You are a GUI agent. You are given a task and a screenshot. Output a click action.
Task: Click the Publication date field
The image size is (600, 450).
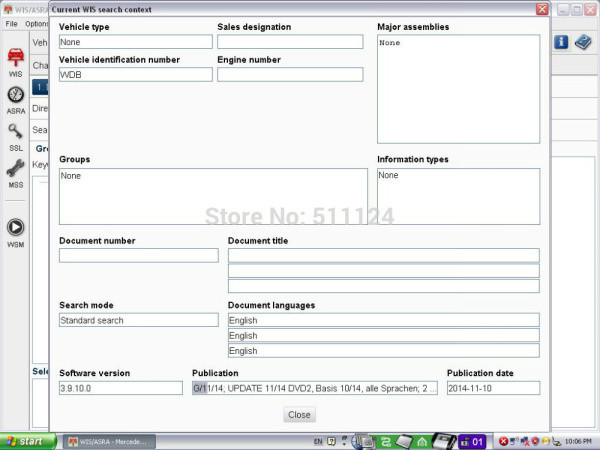(494, 388)
